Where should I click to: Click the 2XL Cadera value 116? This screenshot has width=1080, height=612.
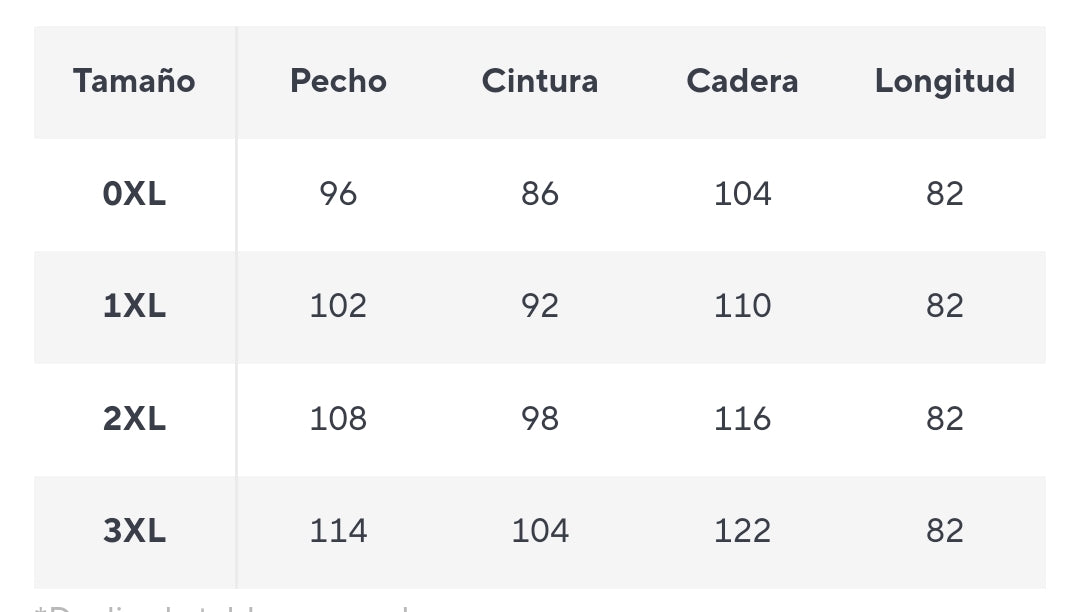(742, 419)
